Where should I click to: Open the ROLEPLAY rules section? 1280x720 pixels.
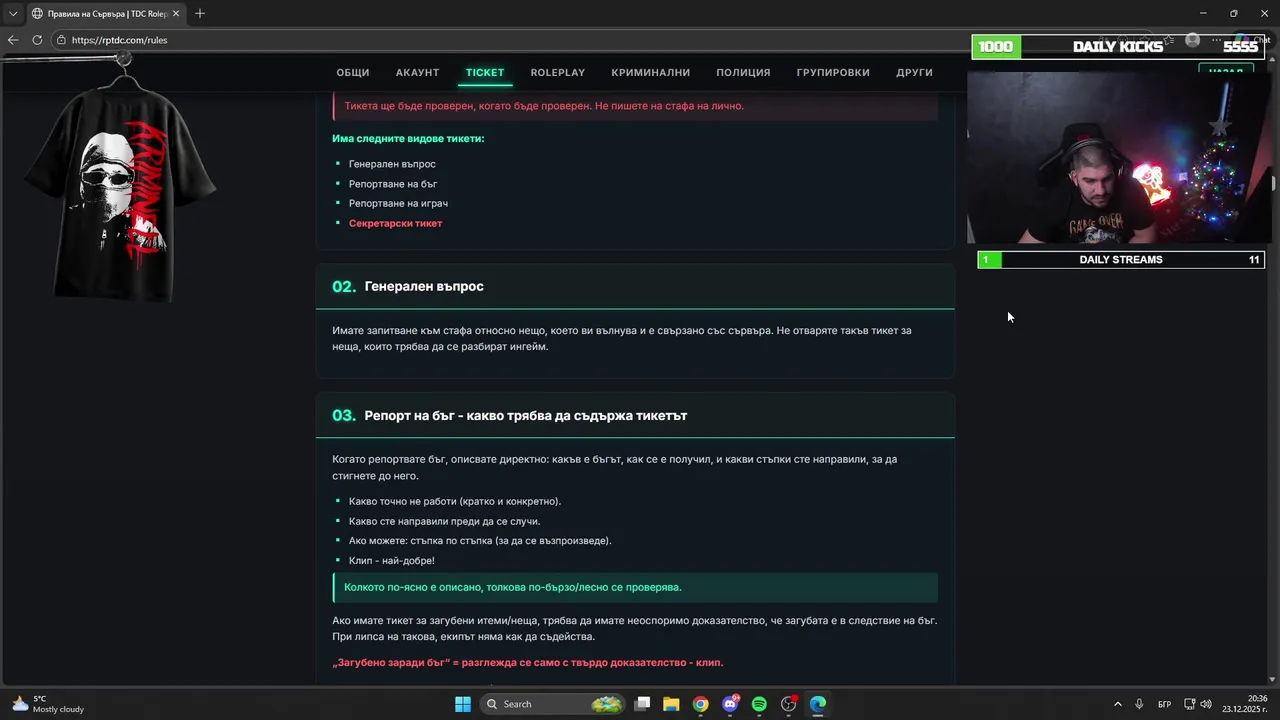coord(558,72)
